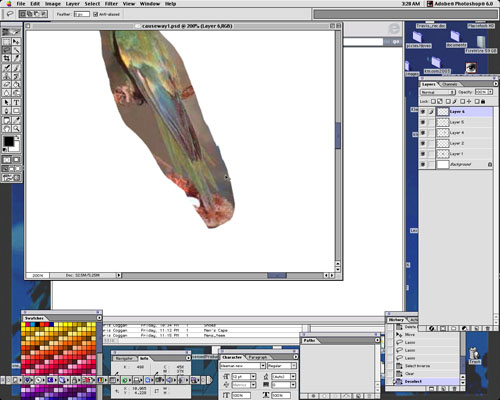This screenshot has height=400, width=500.
Task: Select the Type tool
Action: coord(16,102)
